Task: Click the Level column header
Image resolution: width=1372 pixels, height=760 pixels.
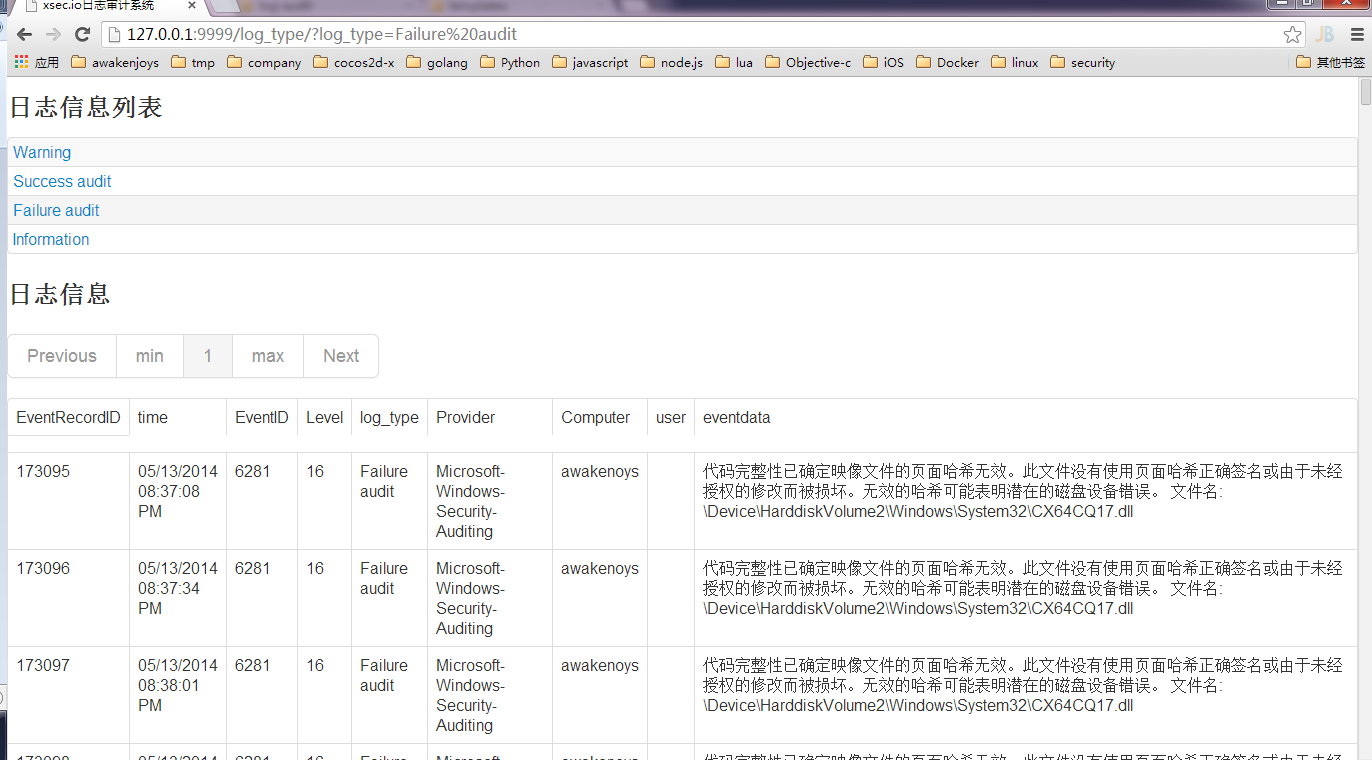Action: click(325, 417)
